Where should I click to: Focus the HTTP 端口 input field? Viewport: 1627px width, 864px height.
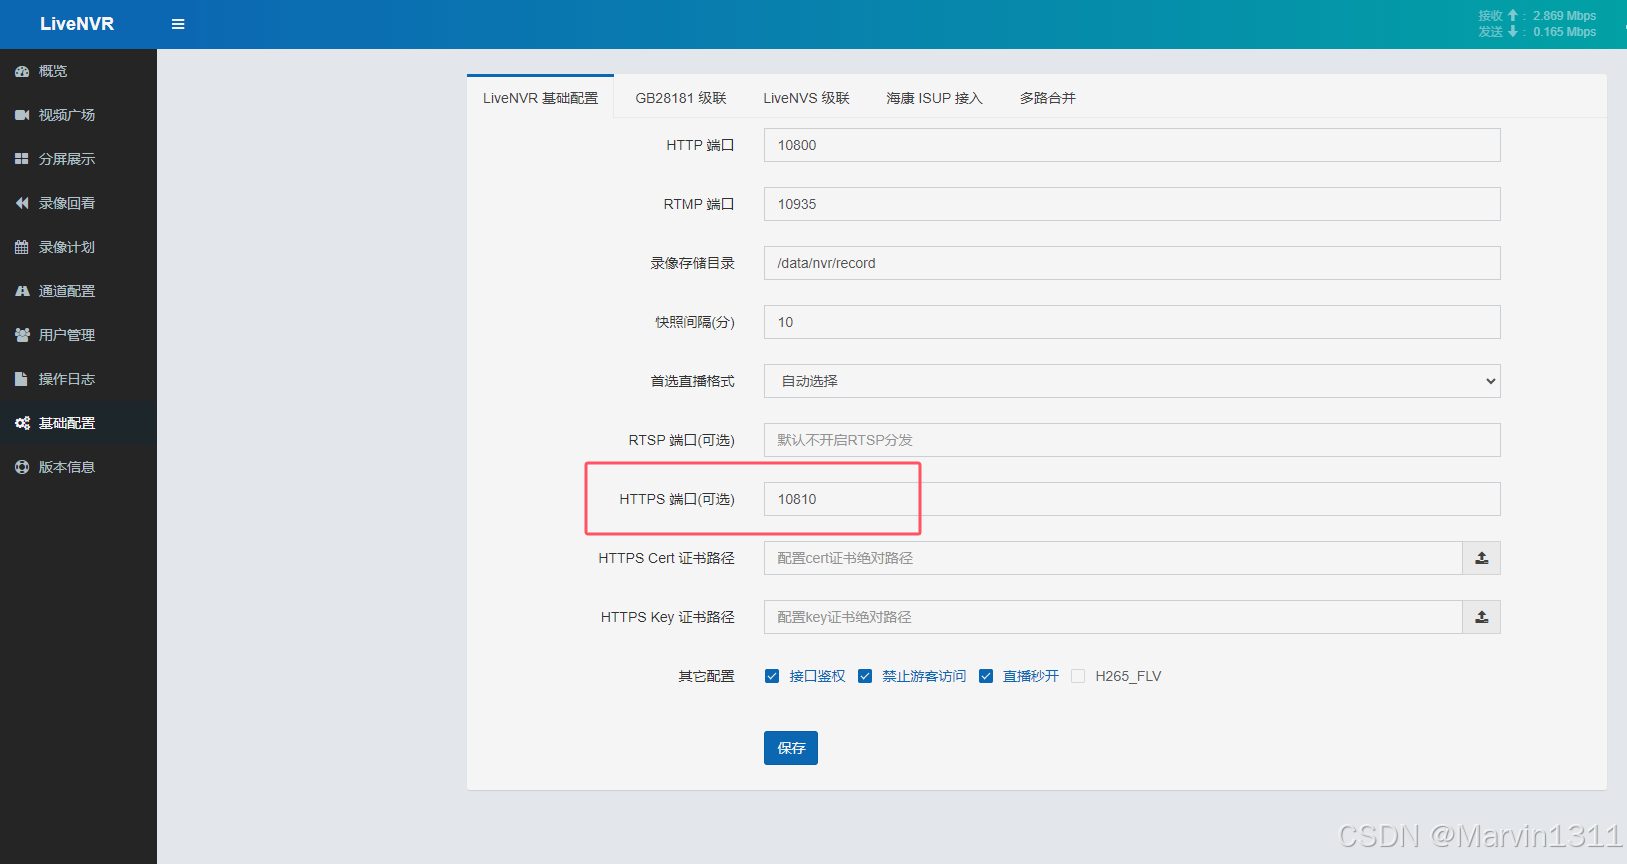[x=1132, y=145]
